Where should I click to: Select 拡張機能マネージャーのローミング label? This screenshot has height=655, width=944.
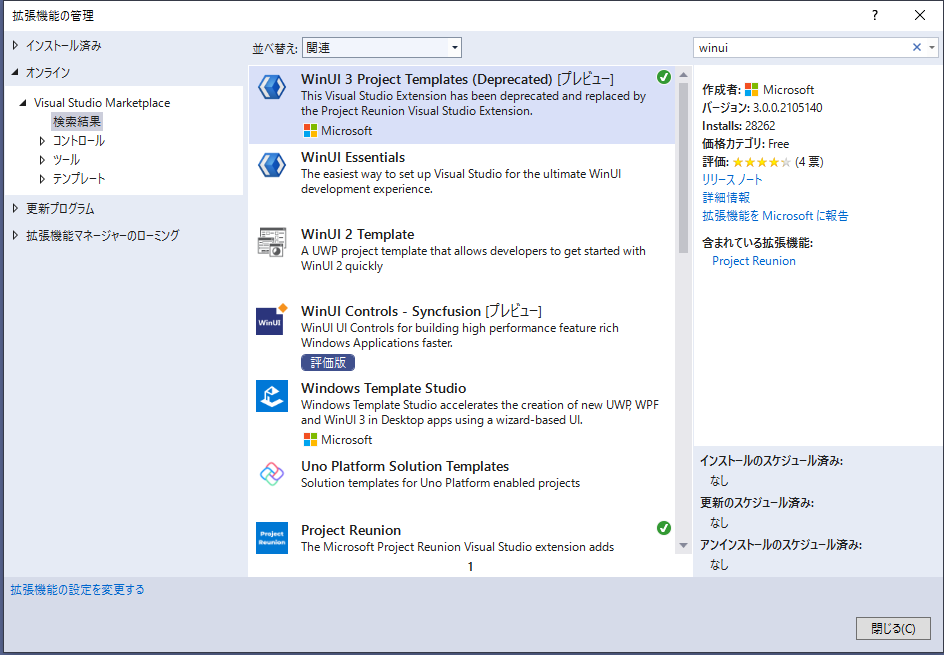point(103,235)
